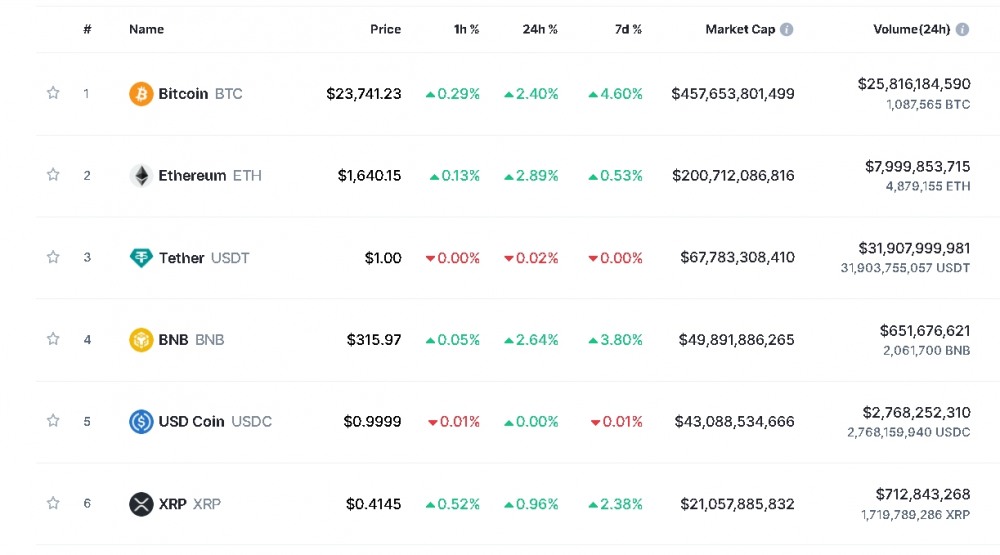Image resolution: width=1000 pixels, height=555 pixels.
Task: Sort by the # rank column header
Action: (x=87, y=29)
